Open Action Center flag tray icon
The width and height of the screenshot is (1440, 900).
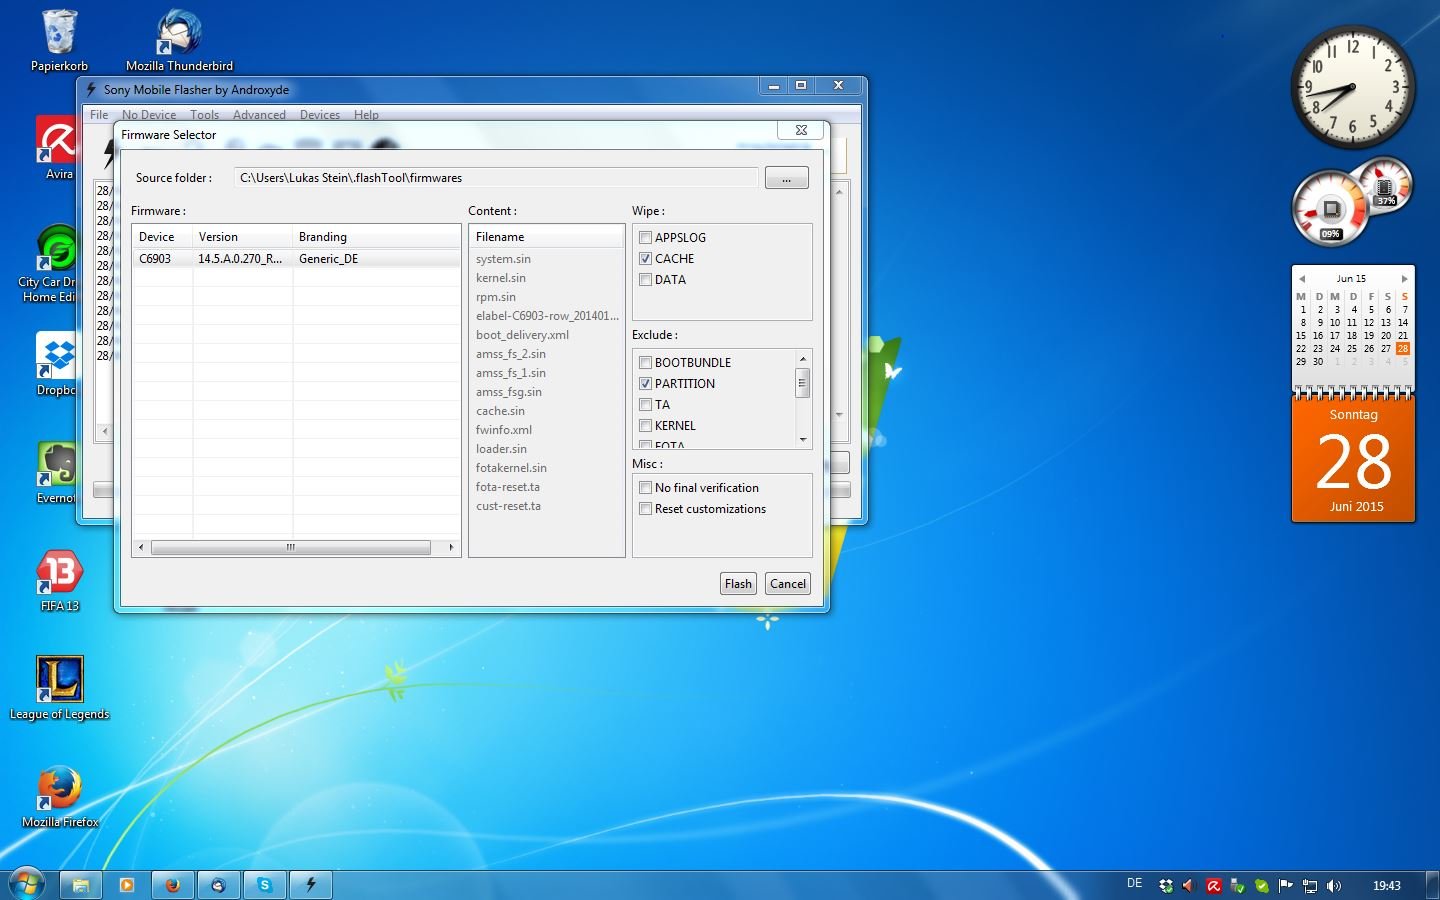click(x=1286, y=886)
